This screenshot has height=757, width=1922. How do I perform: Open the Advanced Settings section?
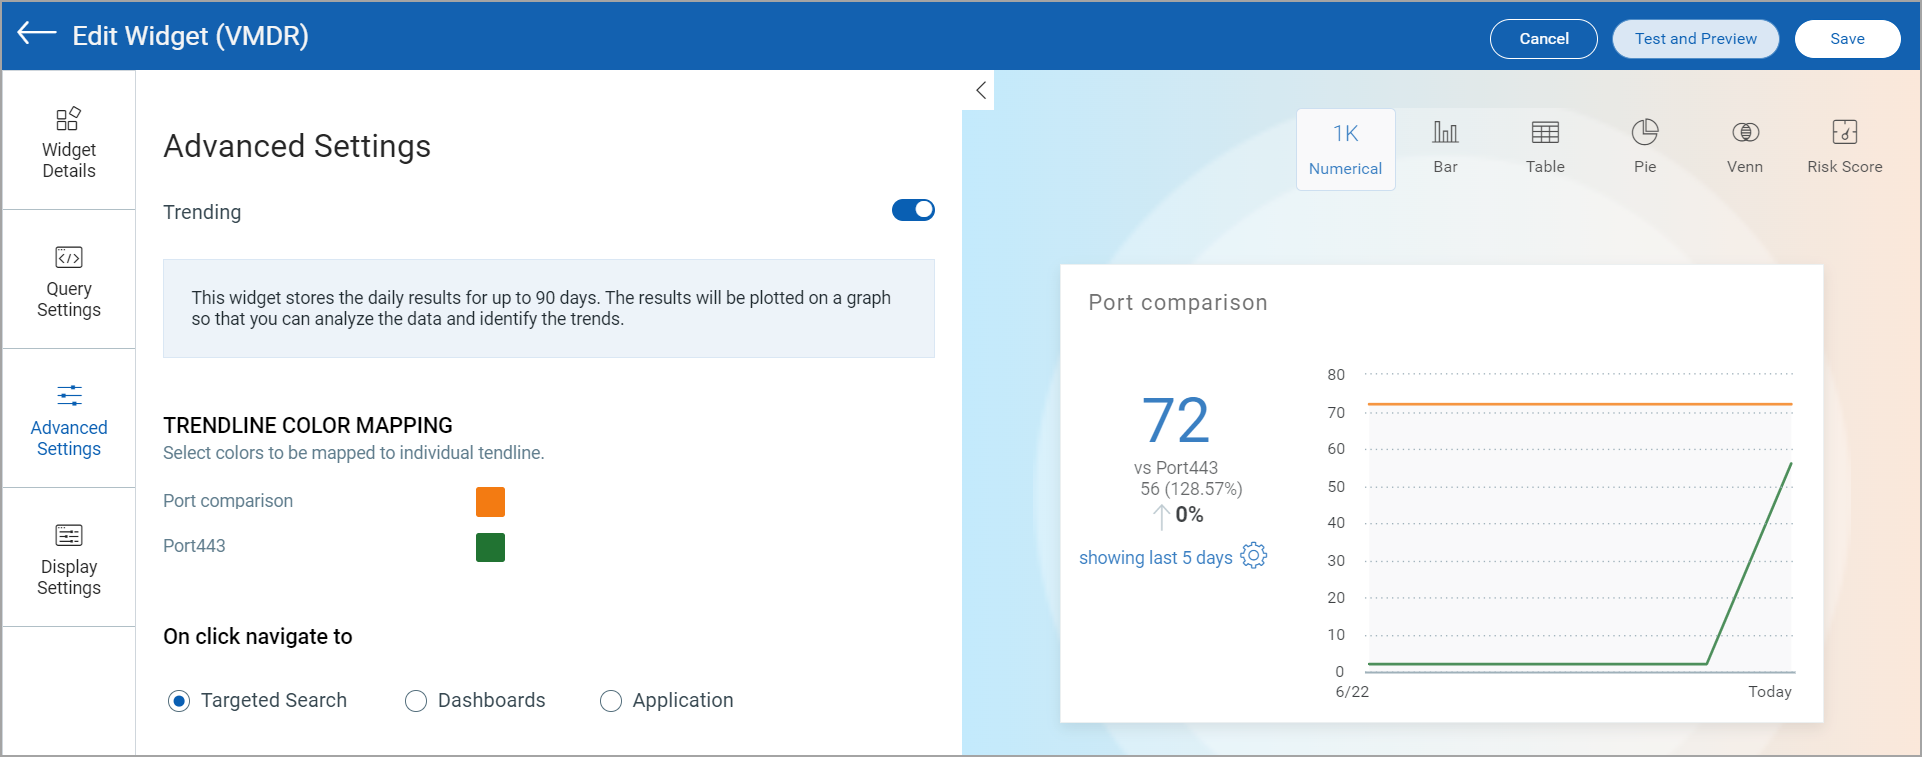tap(69, 419)
